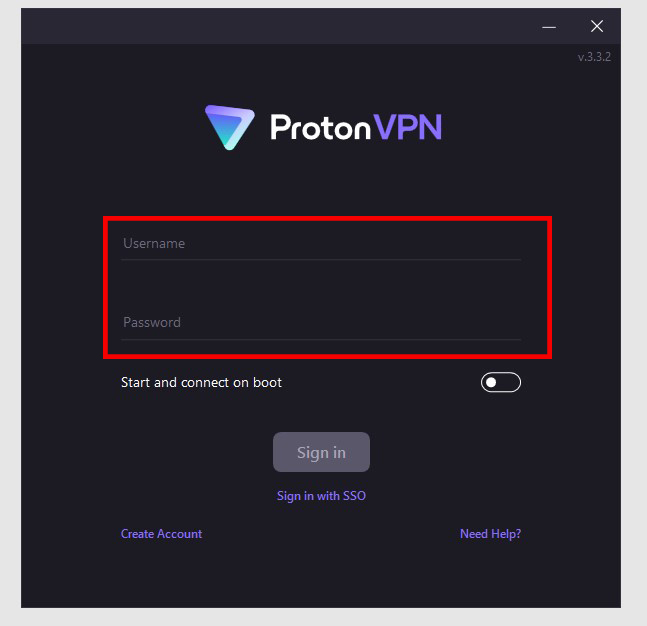Click the white knob of the boot toggle

pos(491,383)
